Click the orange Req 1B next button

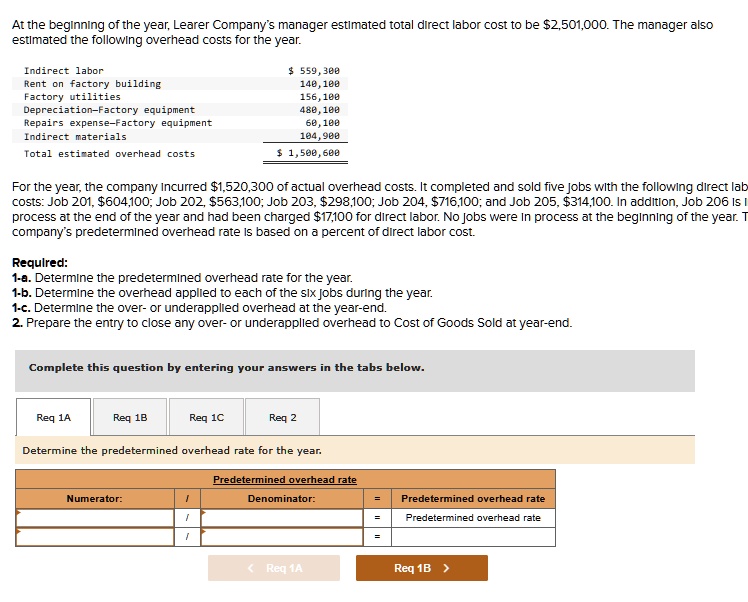pyautogui.click(x=422, y=568)
